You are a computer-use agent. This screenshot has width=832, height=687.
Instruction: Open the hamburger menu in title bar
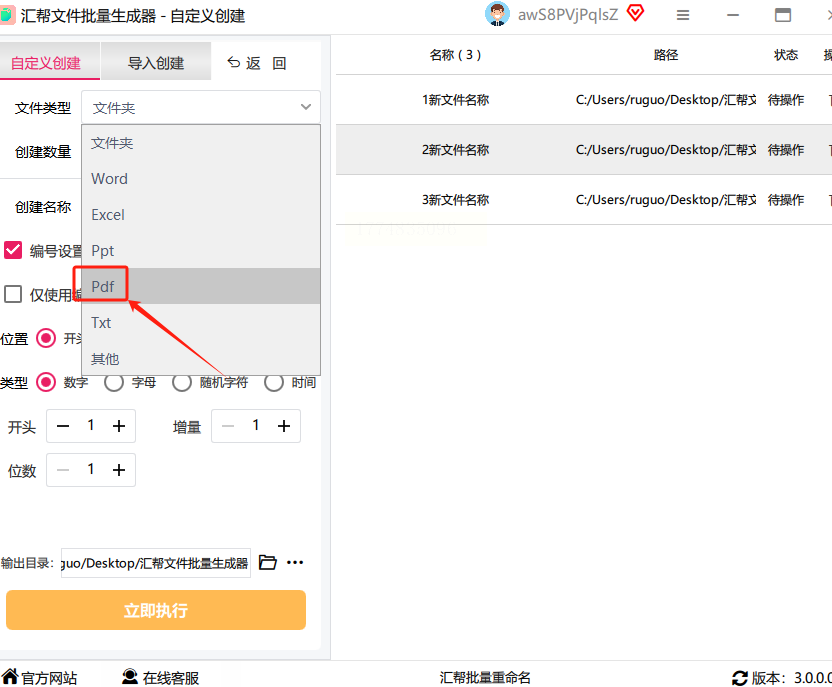click(683, 15)
